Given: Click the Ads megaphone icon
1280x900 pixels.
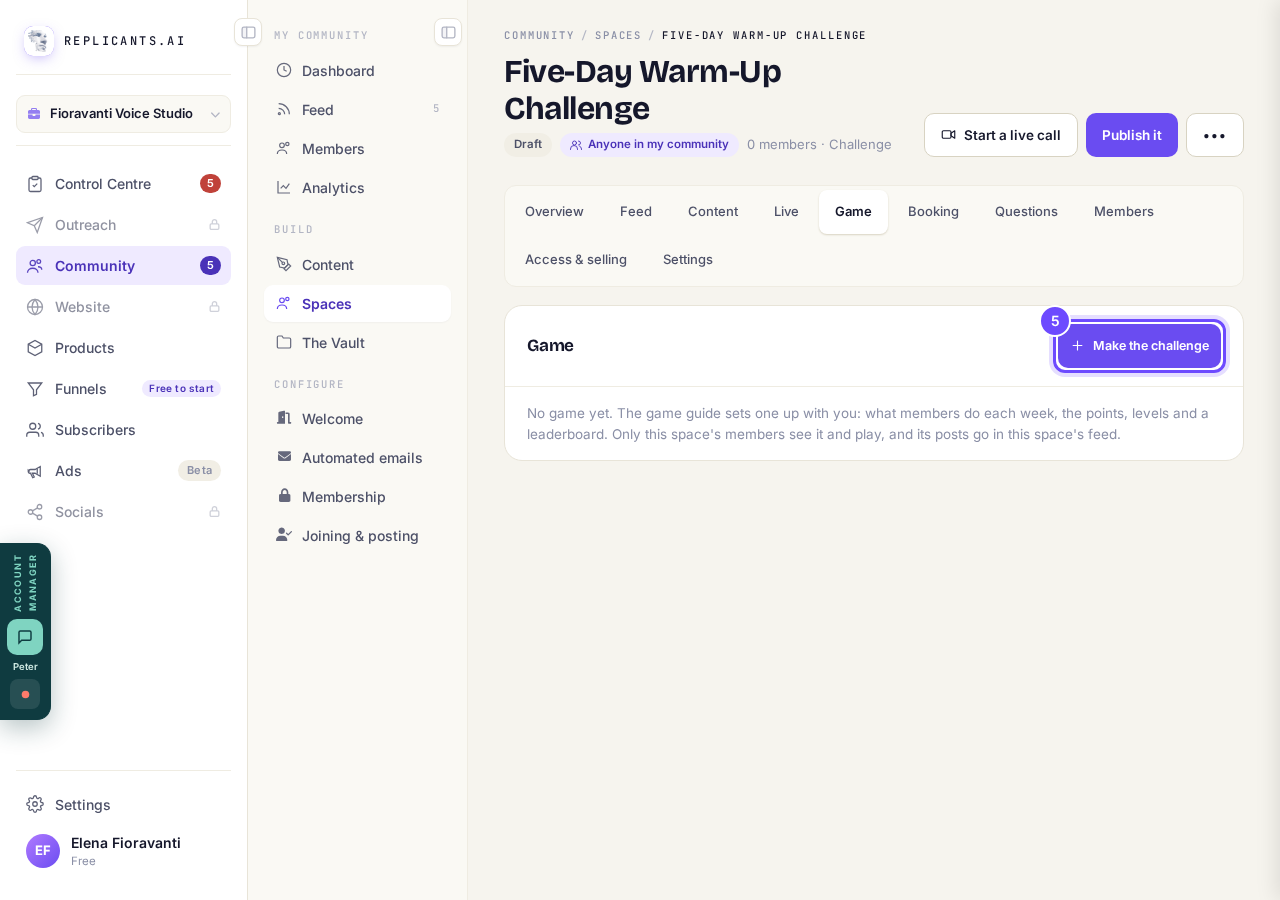Looking at the screenshot, I should click(35, 471).
